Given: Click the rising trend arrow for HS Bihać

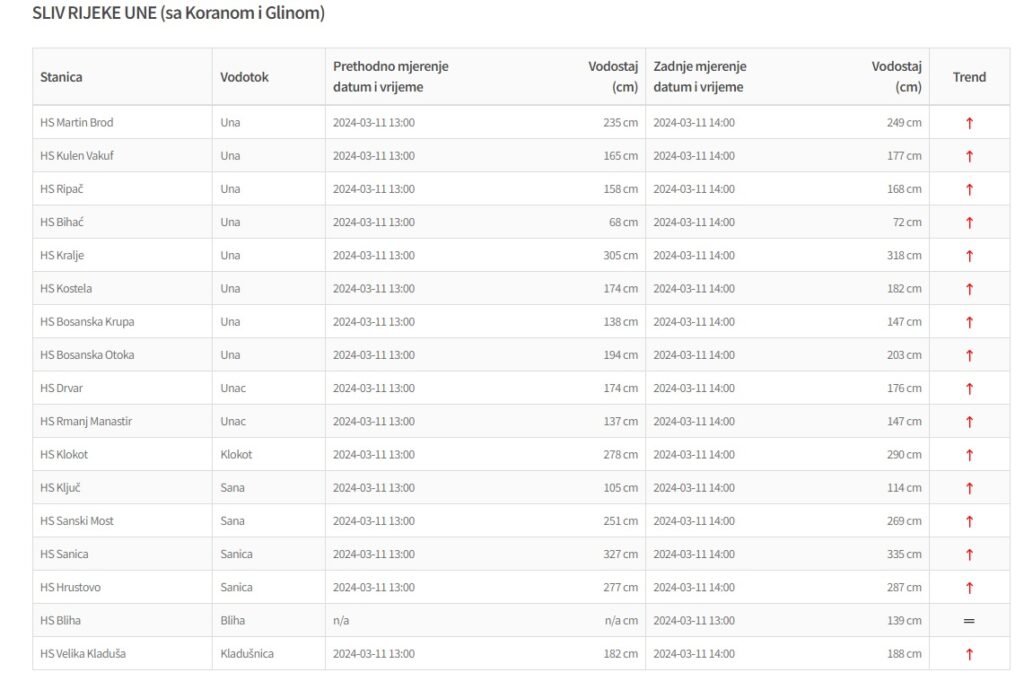Looking at the screenshot, I should coord(968,223).
